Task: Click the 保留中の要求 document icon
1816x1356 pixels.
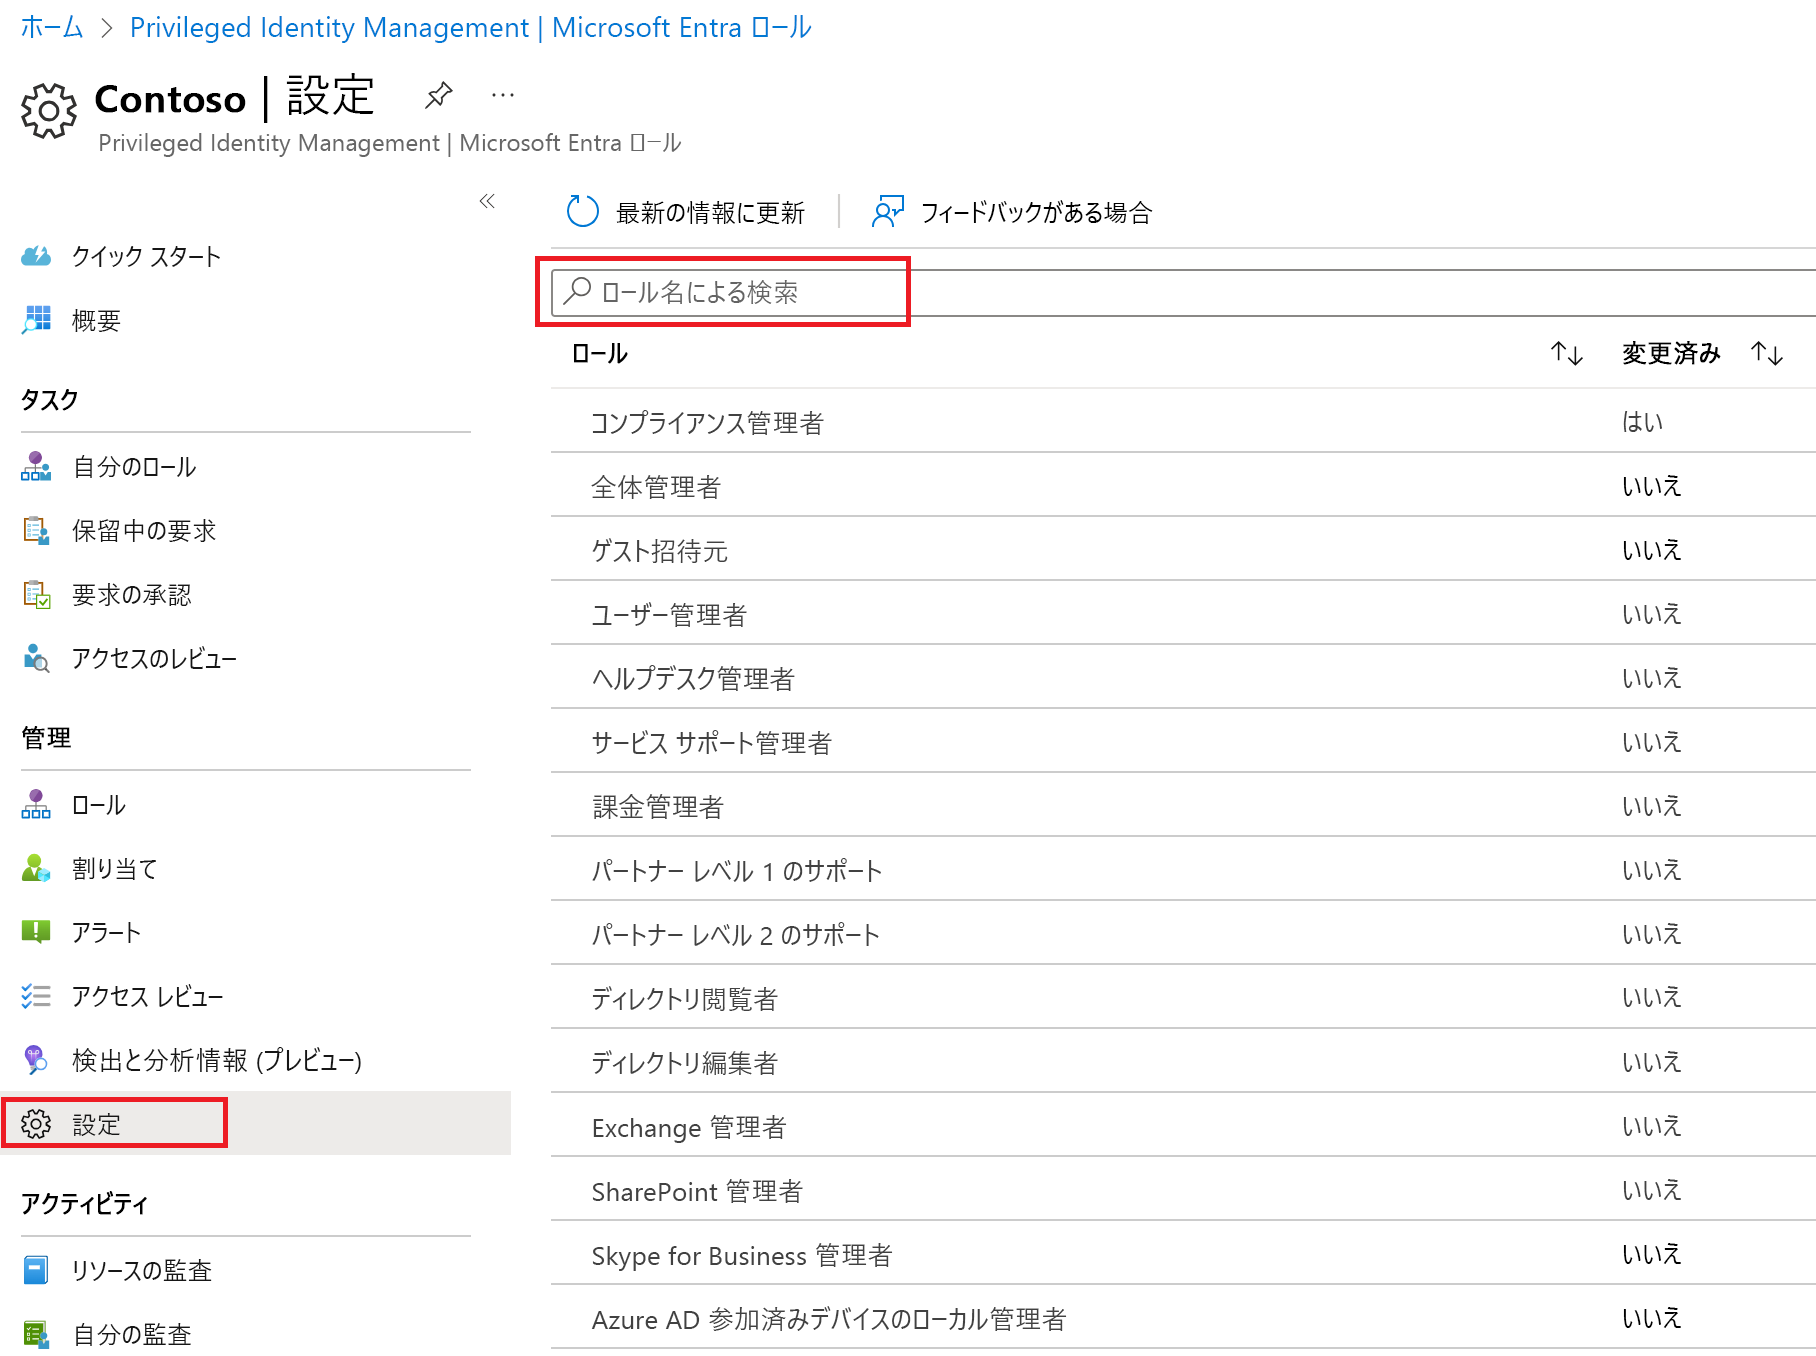Action: coord(36,530)
